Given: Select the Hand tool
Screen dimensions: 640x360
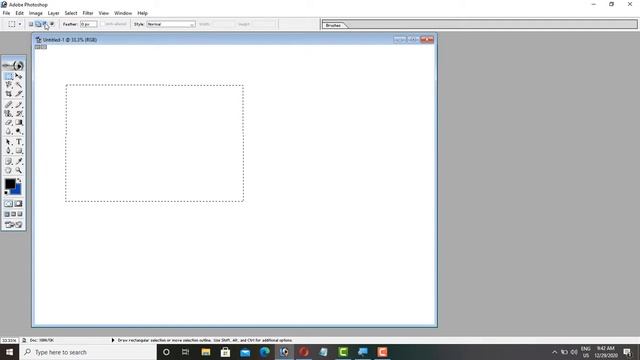Looking at the screenshot, I should tap(9, 171).
